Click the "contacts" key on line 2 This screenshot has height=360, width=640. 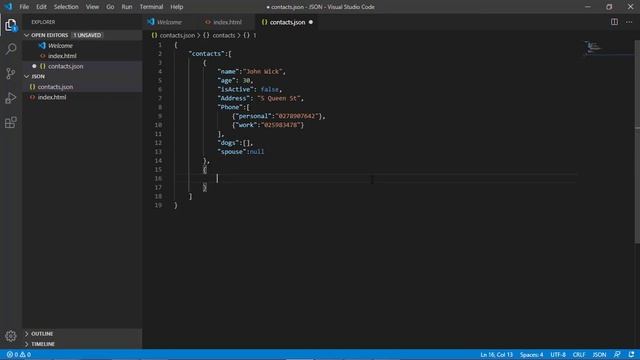pyautogui.click(x=207, y=54)
